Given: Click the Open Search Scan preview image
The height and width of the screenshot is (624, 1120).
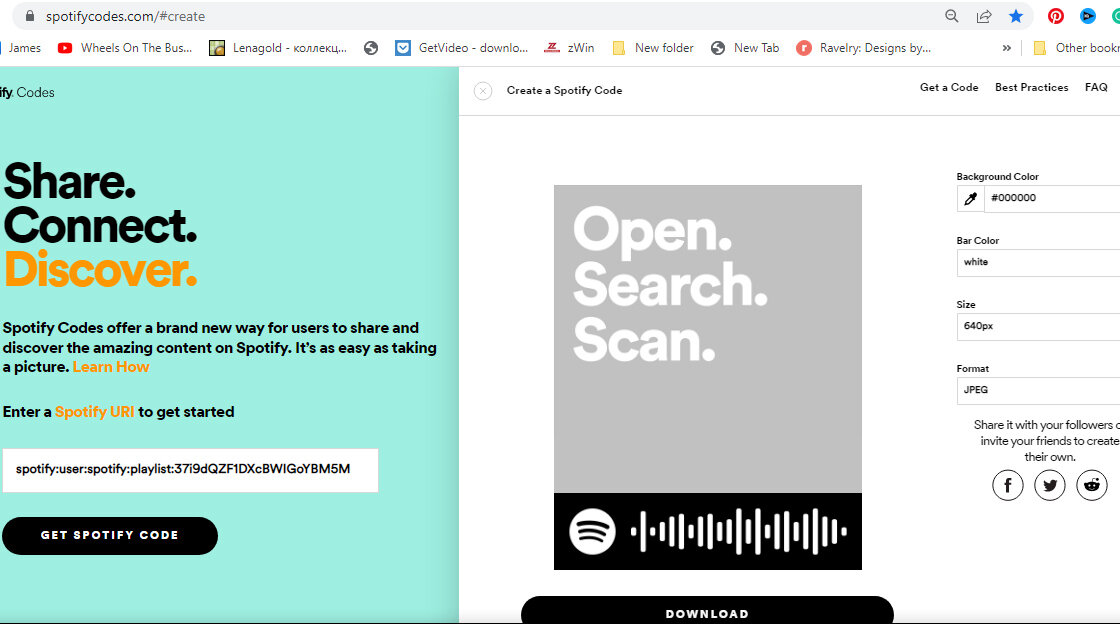Looking at the screenshot, I should (x=708, y=339).
